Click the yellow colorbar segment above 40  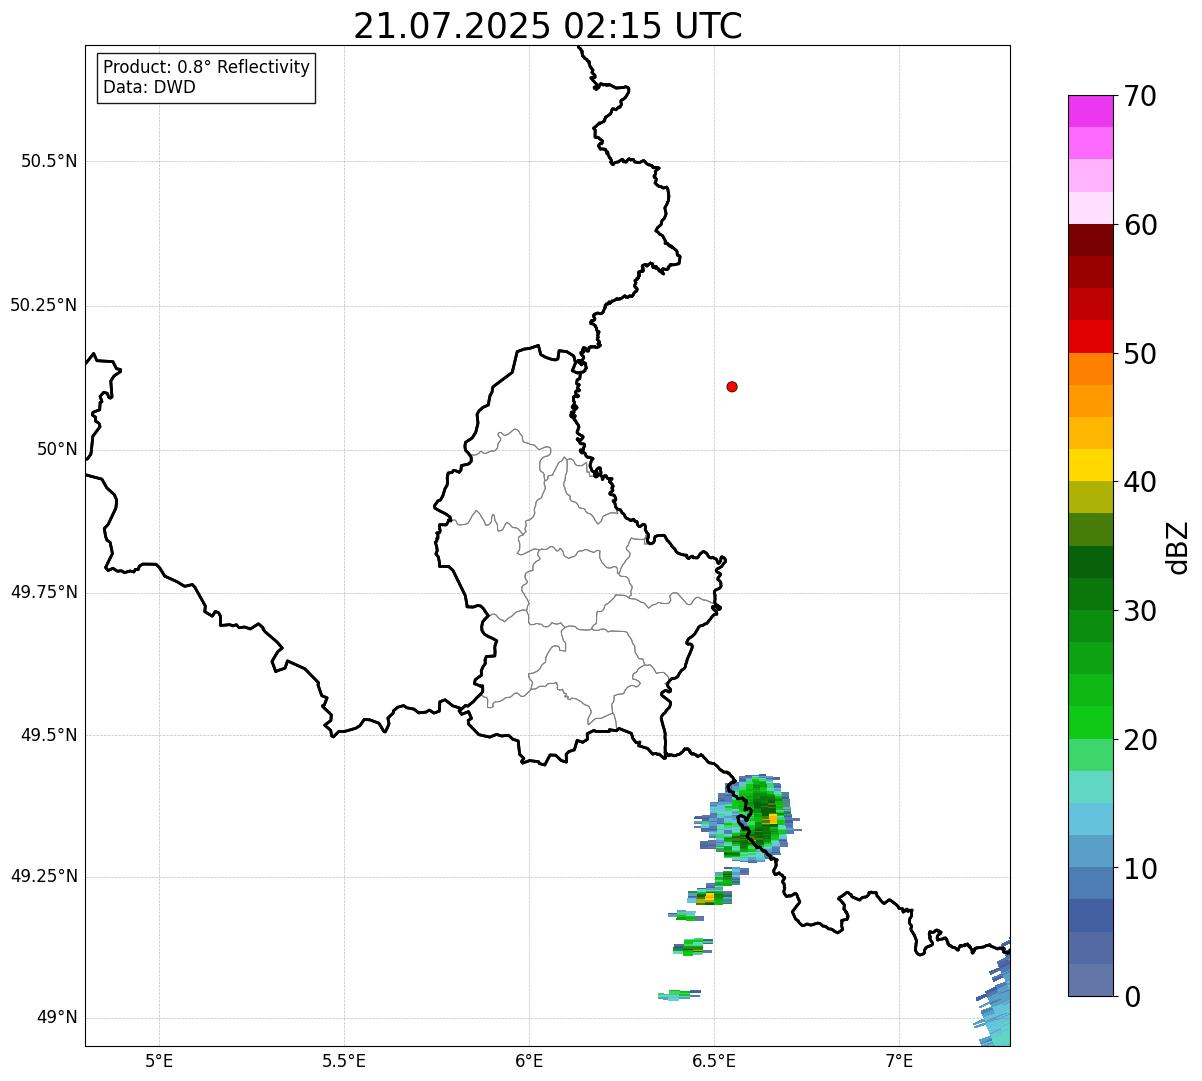tap(1090, 465)
